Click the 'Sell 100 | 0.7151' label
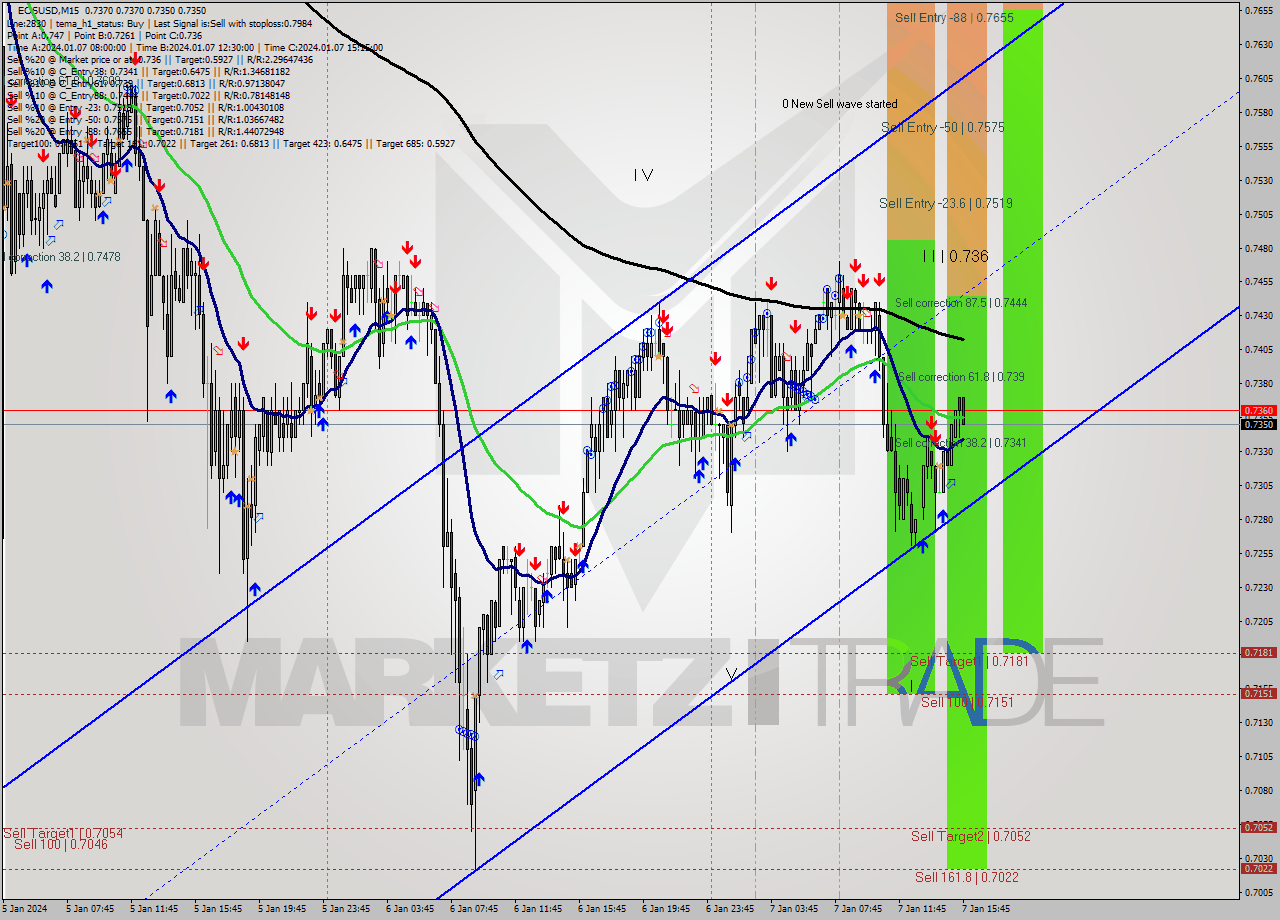Screen dimensions: 1280x920 click(x=967, y=702)
